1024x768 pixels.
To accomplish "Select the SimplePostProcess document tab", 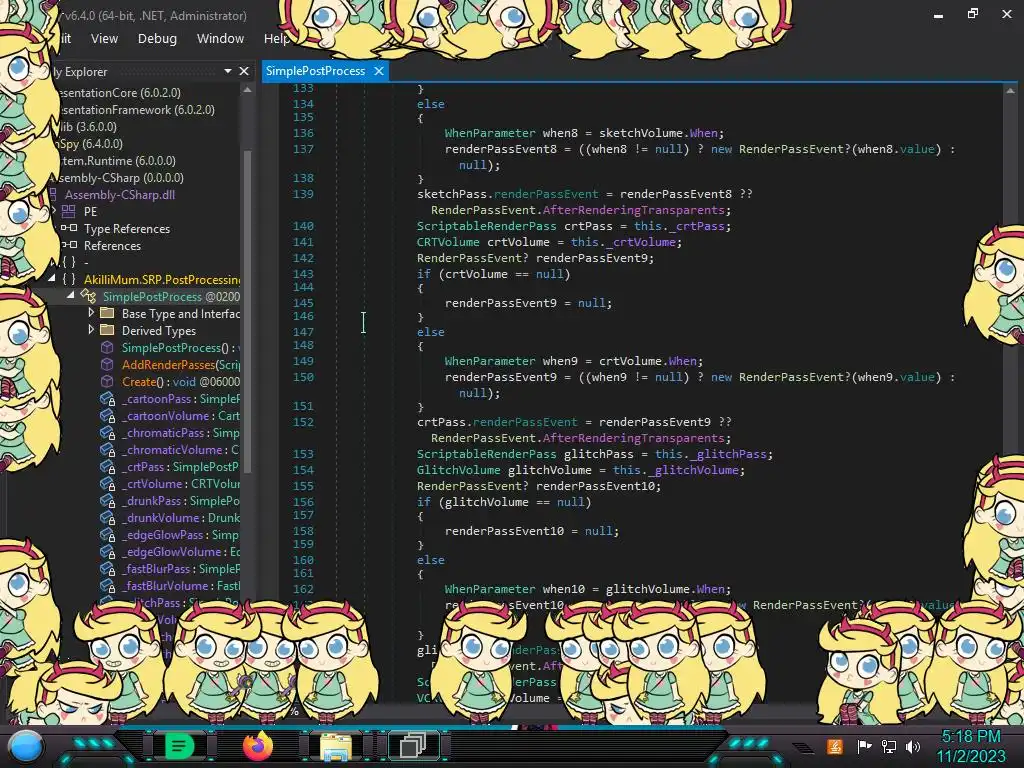I will tap(315, 71).
